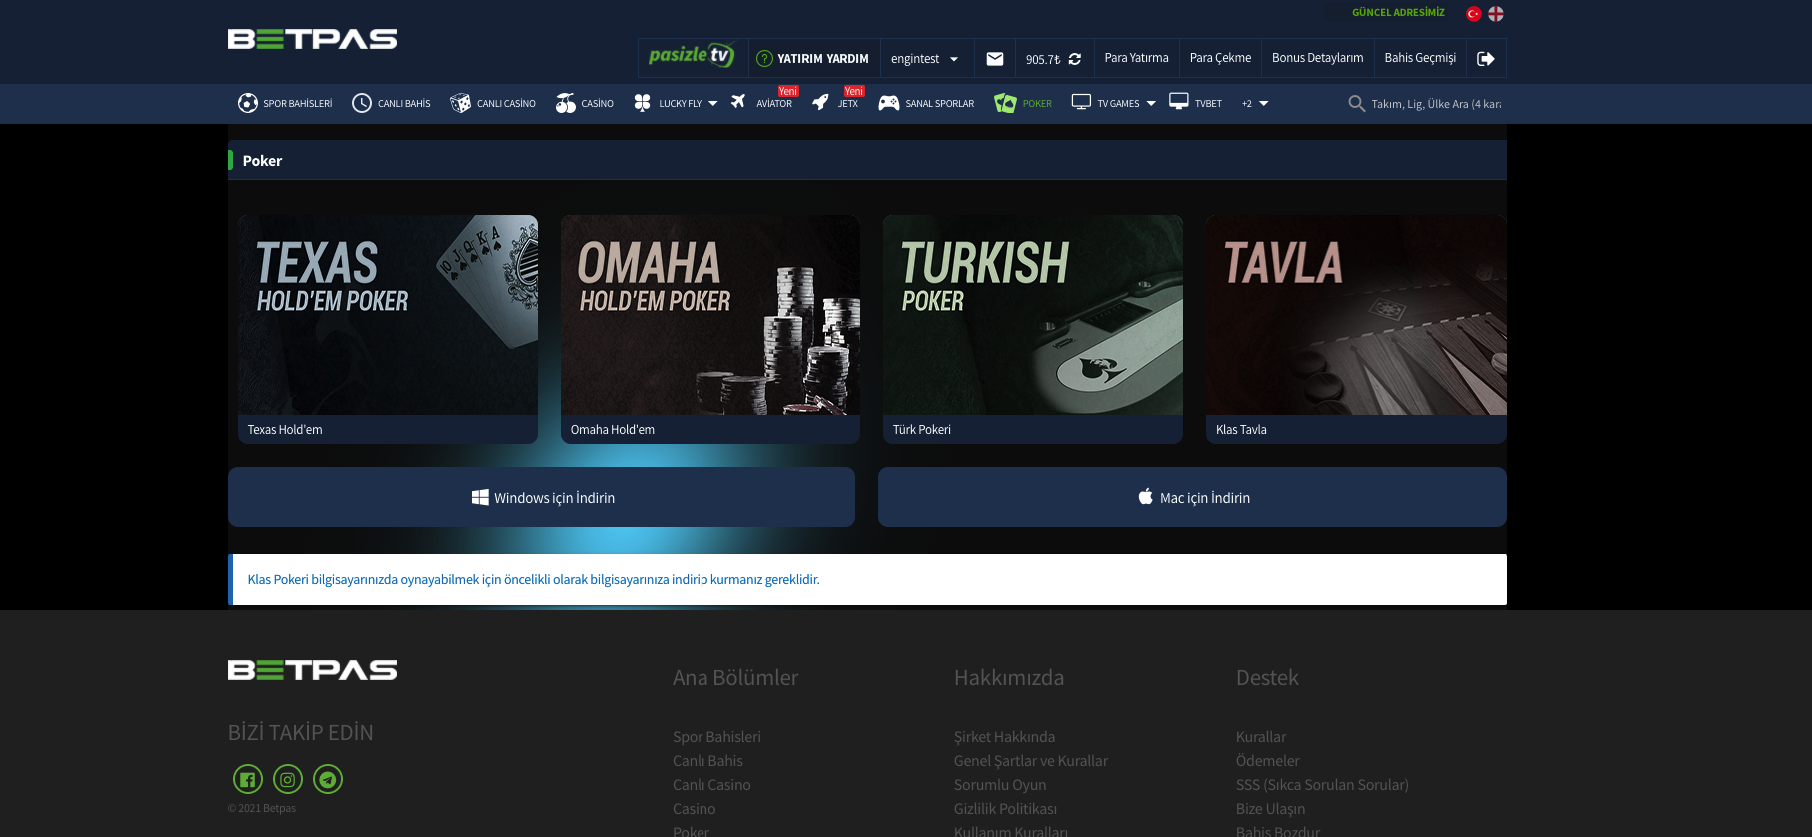This screenshot has width=1812, height=837.
Task: Open the pasizle tv logo link
Action: pos(693,56)
